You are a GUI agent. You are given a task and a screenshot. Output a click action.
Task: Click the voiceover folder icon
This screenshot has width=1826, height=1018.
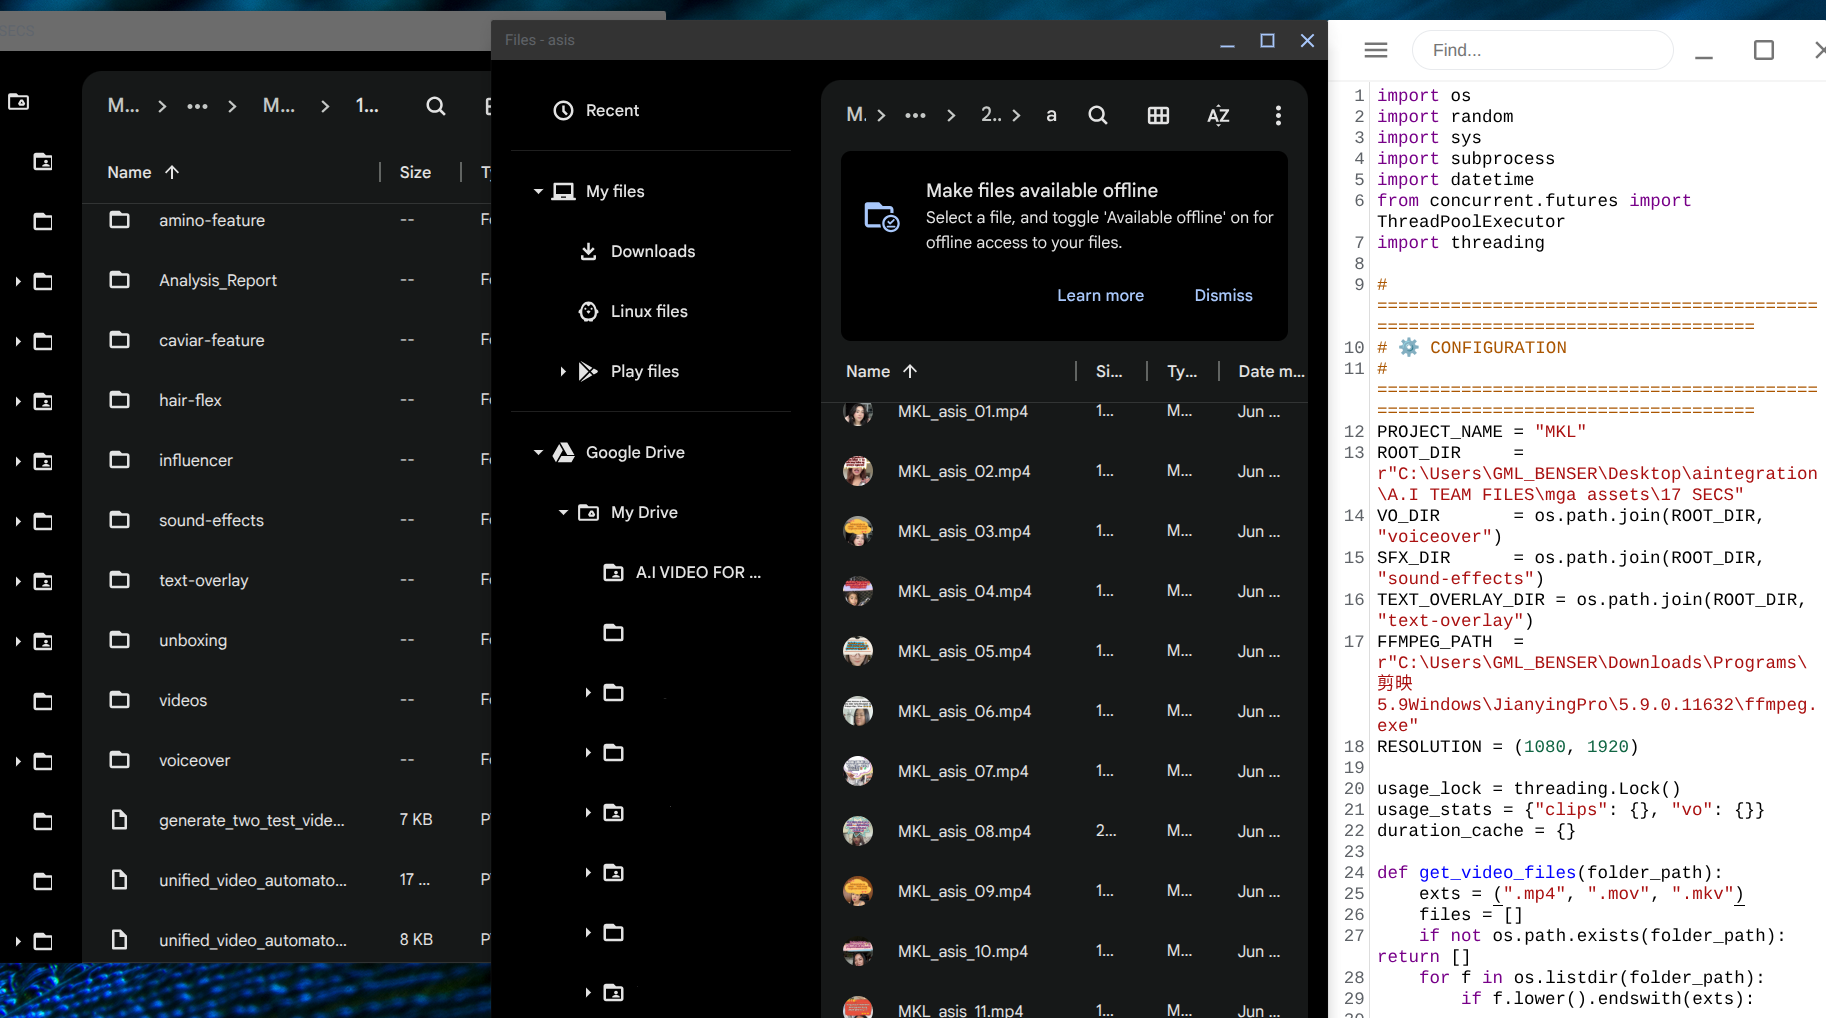click(x=119, y=760)
